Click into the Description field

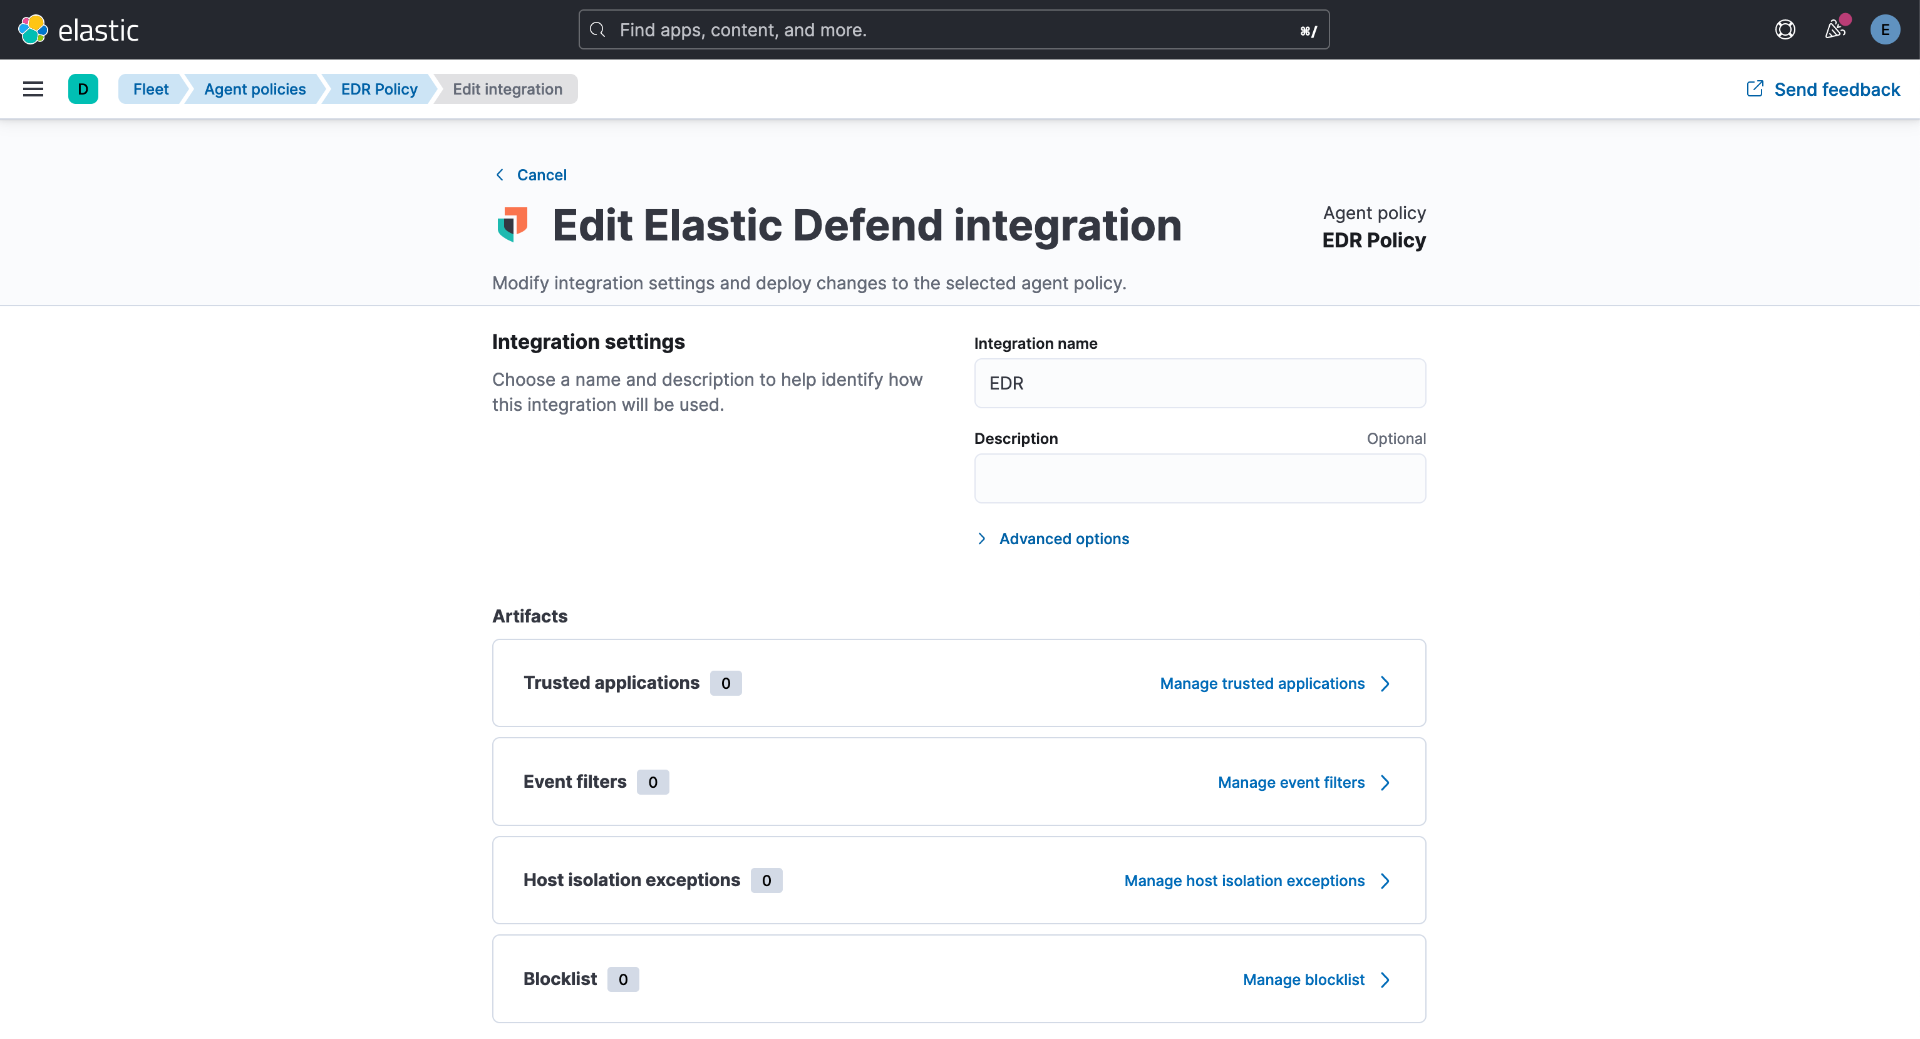pos(1200,478)
